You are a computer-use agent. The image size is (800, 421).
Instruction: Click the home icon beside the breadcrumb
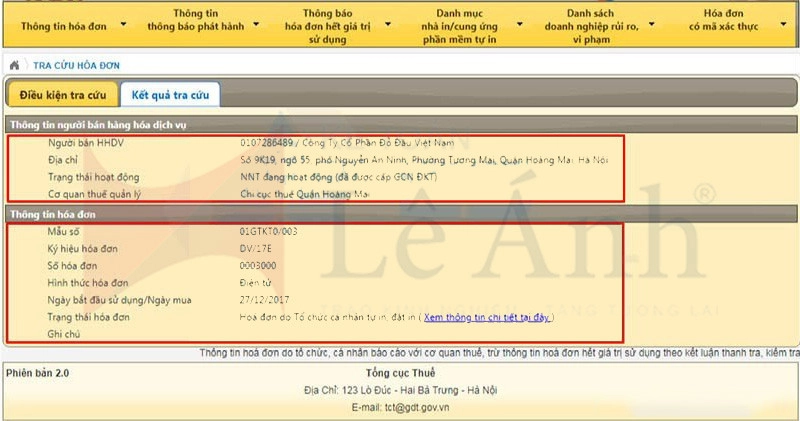[14, 65]
